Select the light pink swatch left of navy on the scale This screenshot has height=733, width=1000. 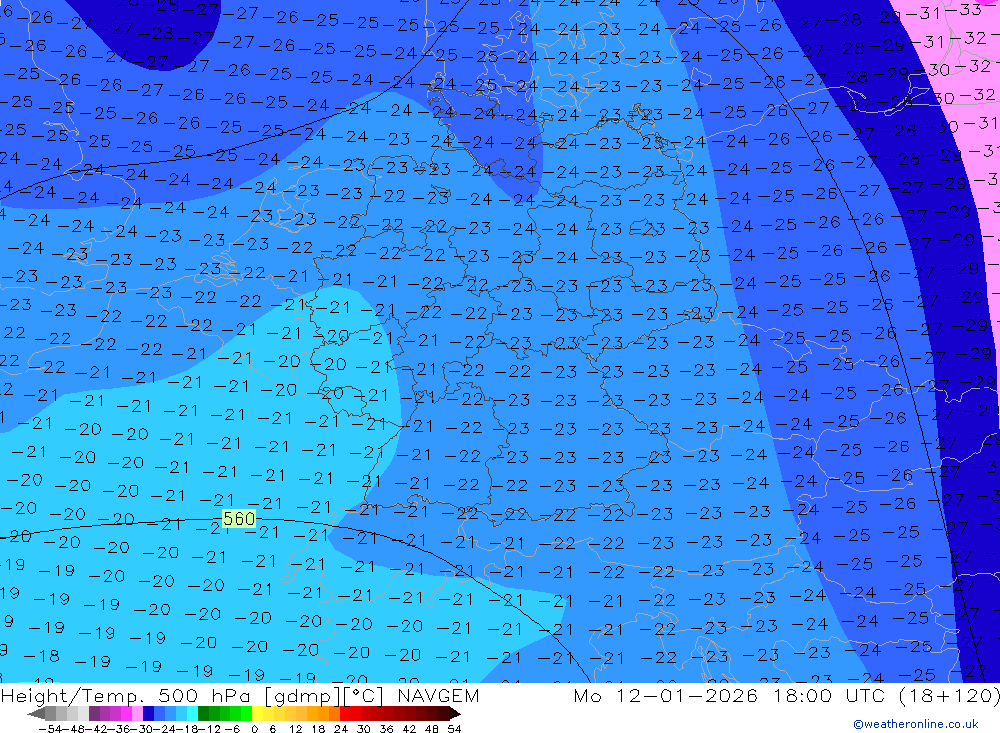point(137,713)
